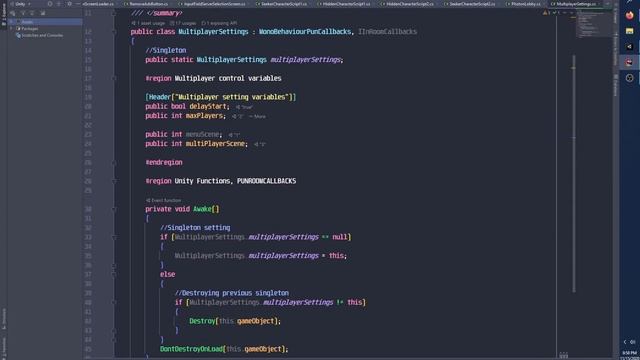Screen dimensions: 640x360
Task: Click the multiPlayerScene field name
Action: click(215, 144)
